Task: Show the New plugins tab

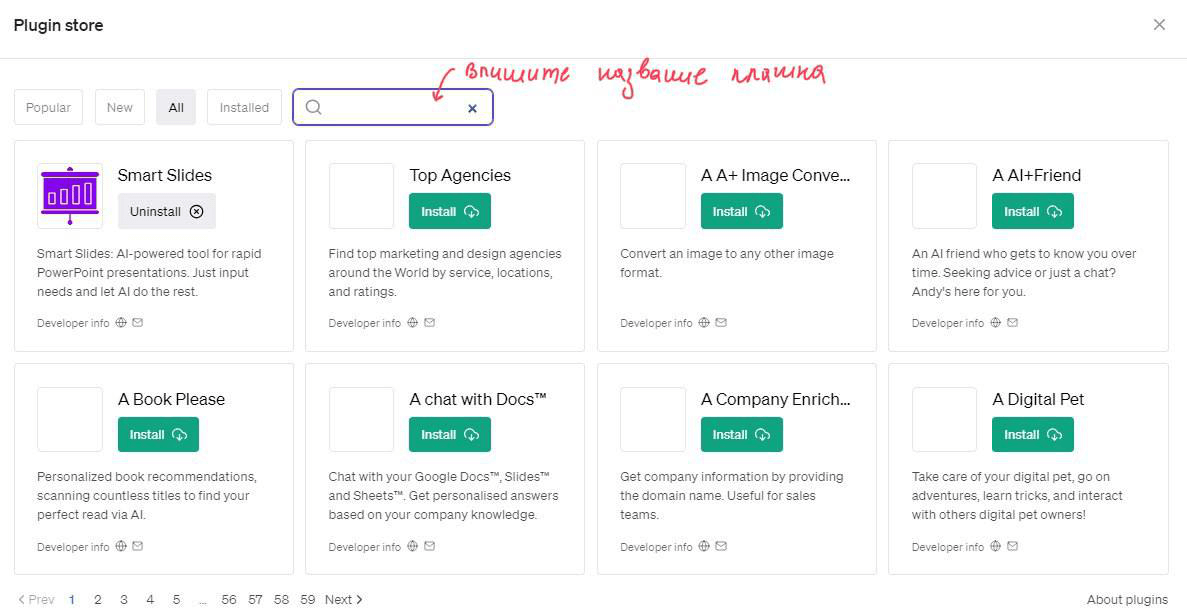Action: pyautogui.click(x=120, y=108)
